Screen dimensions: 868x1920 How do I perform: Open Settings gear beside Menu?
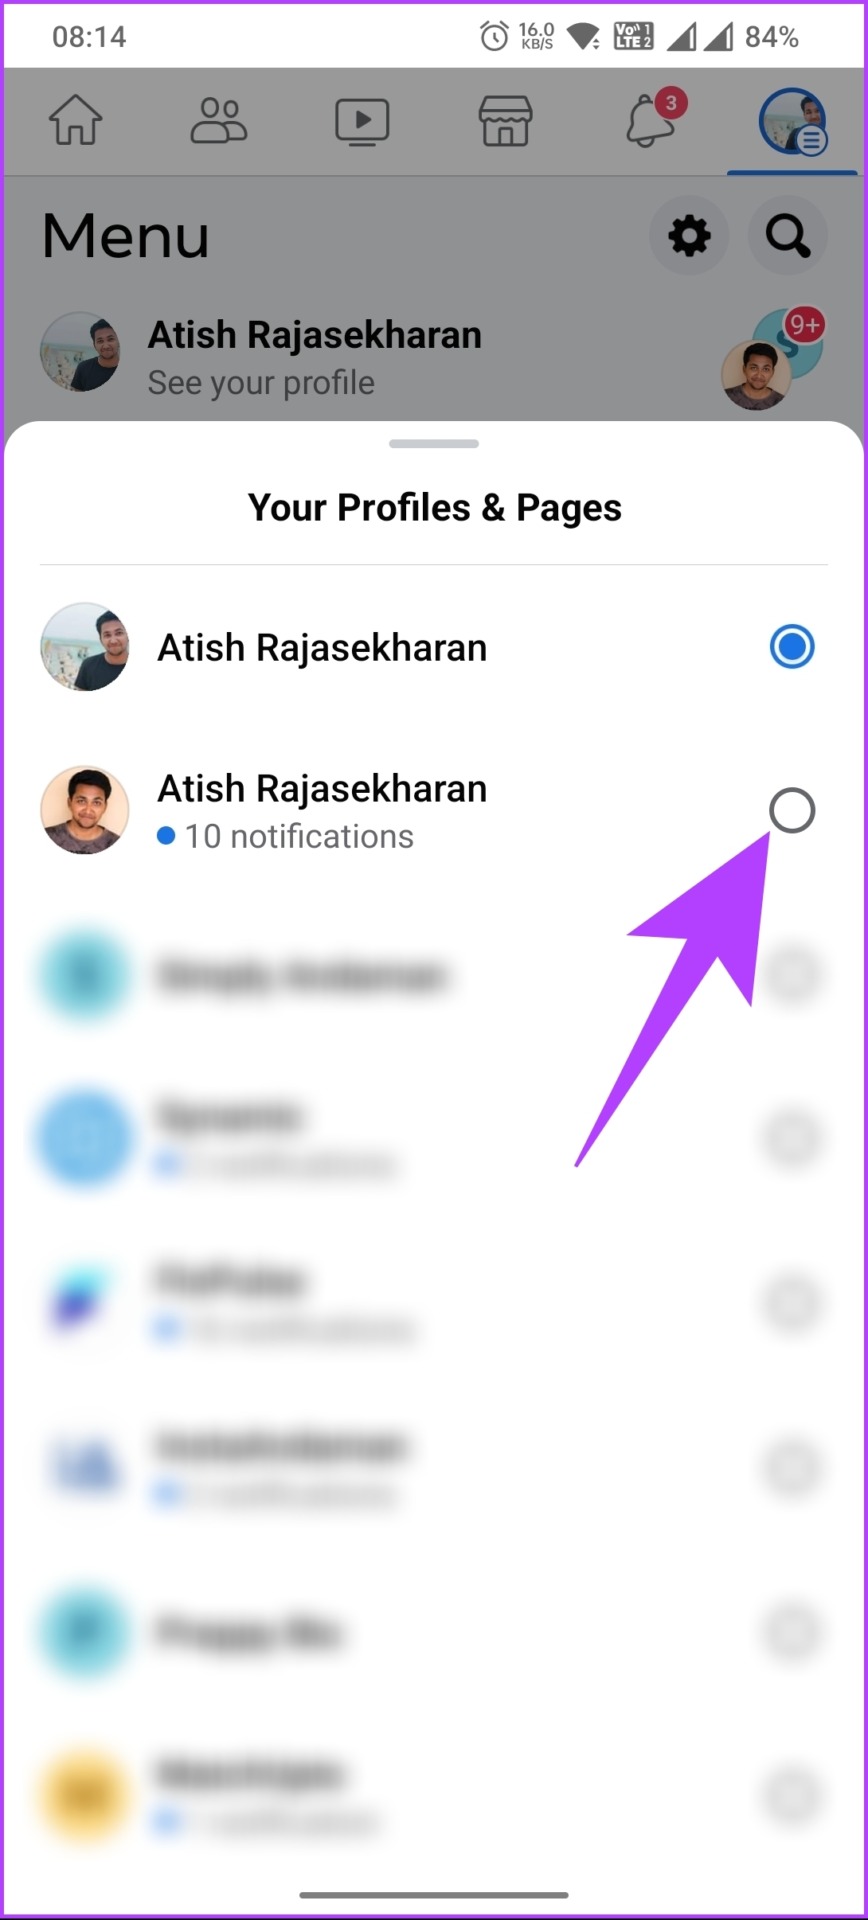pos(689,236)
